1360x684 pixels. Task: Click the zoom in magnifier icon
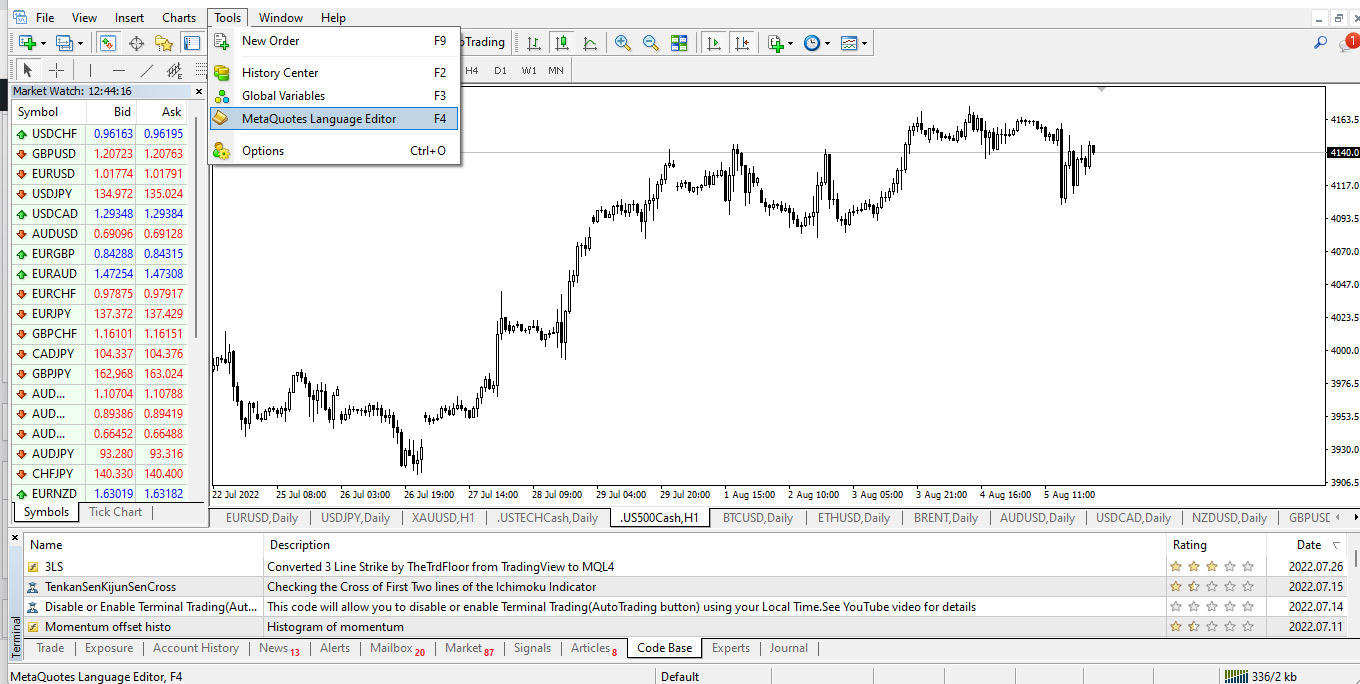[623, 43]
